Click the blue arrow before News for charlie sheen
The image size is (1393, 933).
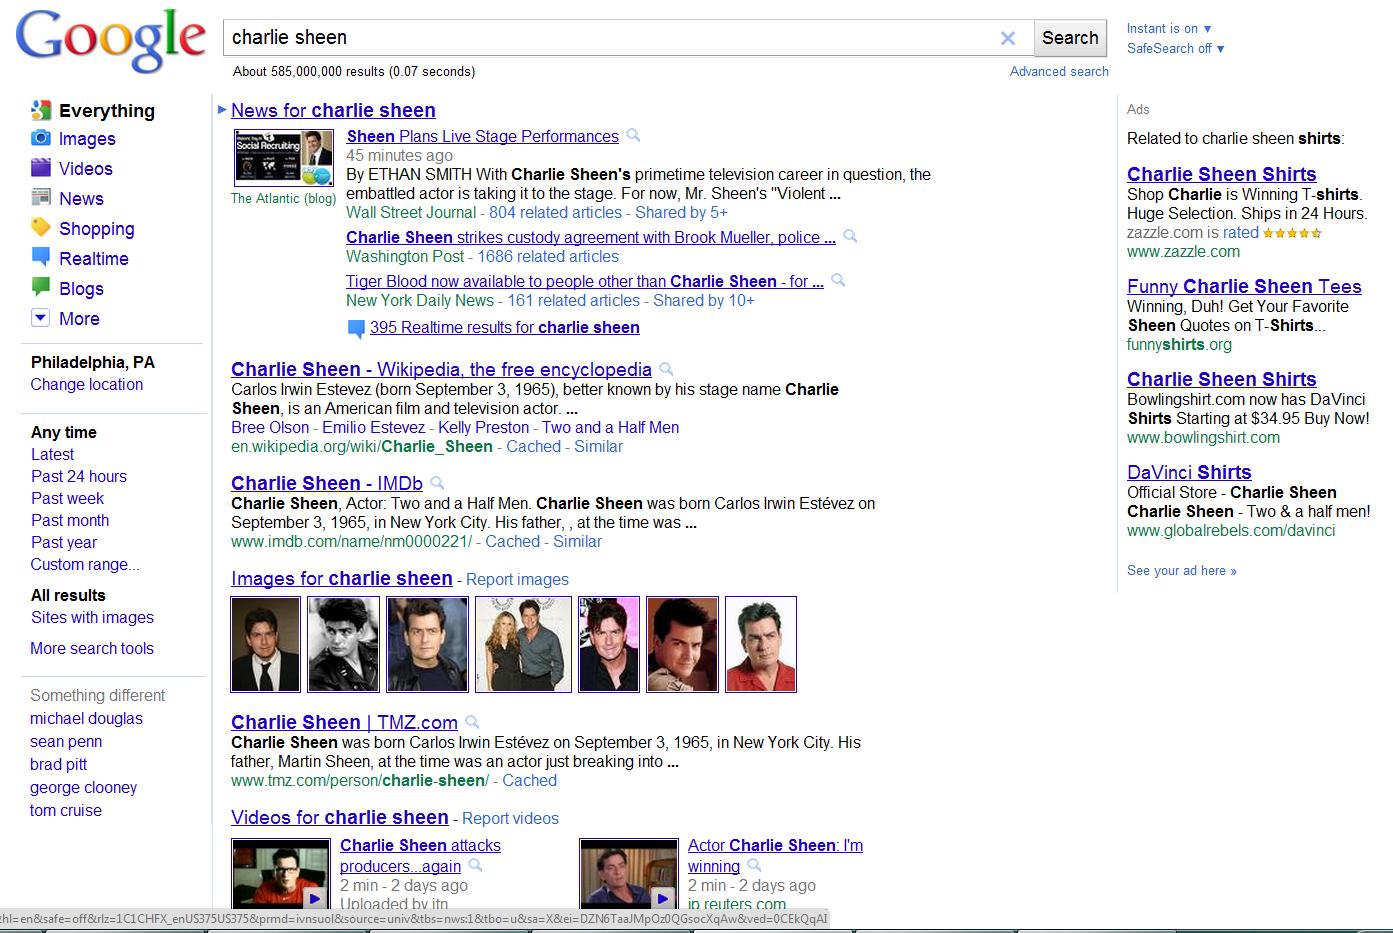click(x=222, y=110)
